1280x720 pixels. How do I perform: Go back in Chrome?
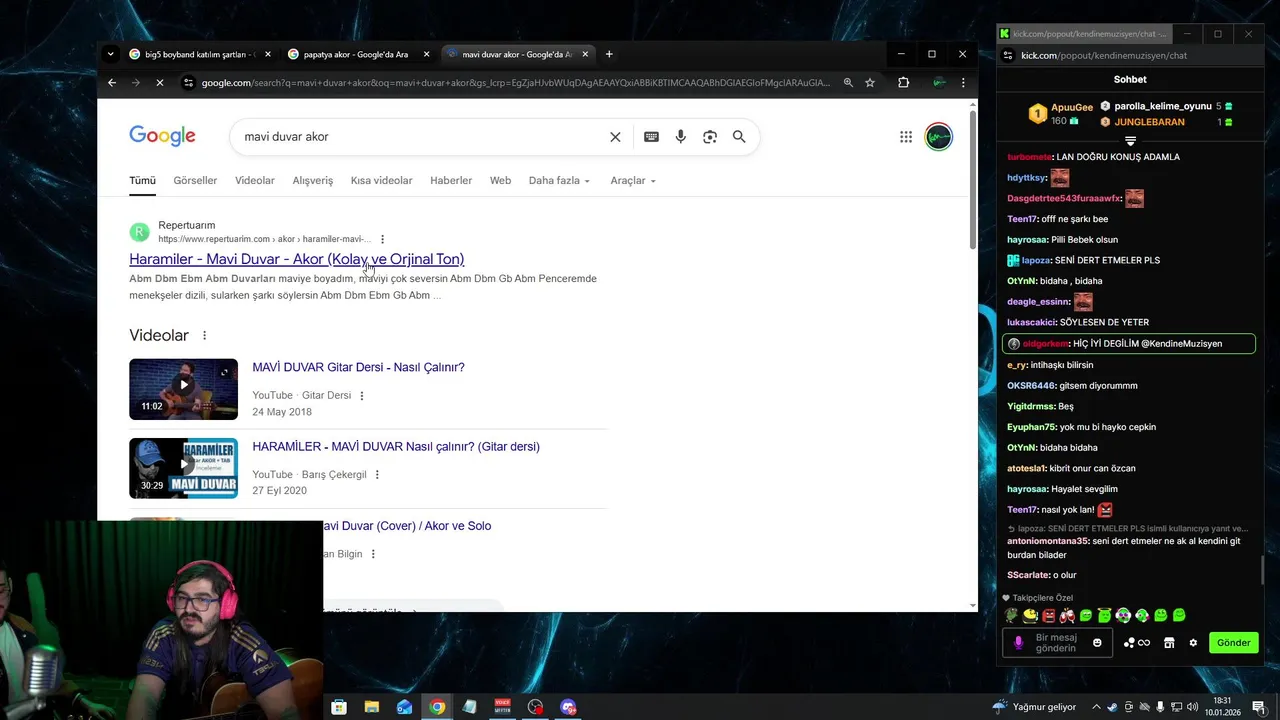click(112, 83)
